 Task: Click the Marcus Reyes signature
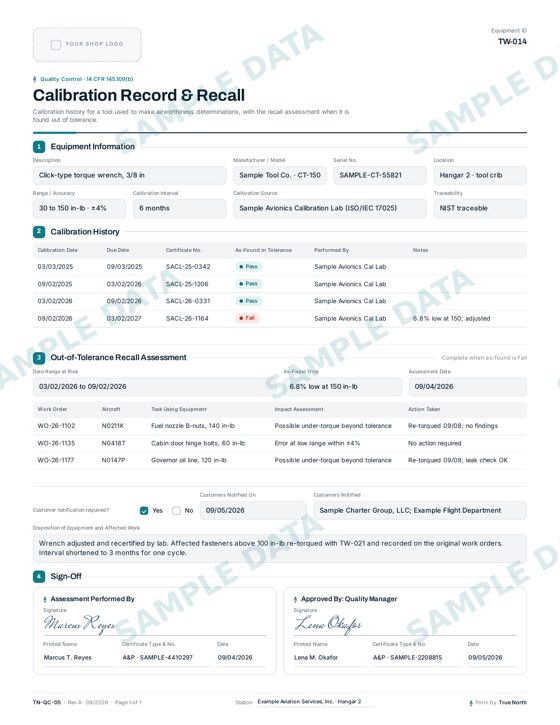click(x=80, y=624)
